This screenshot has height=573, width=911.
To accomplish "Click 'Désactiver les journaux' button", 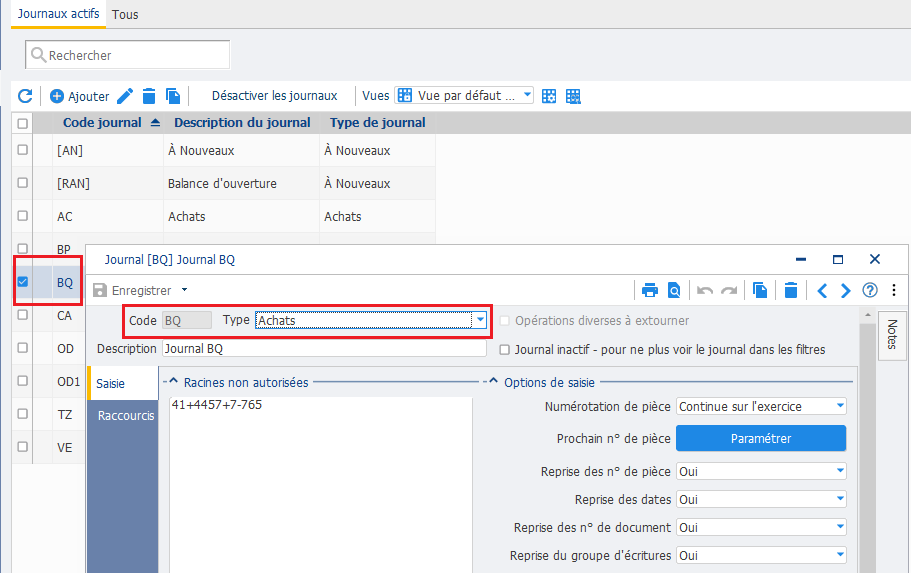I will [x=274, y=96].
